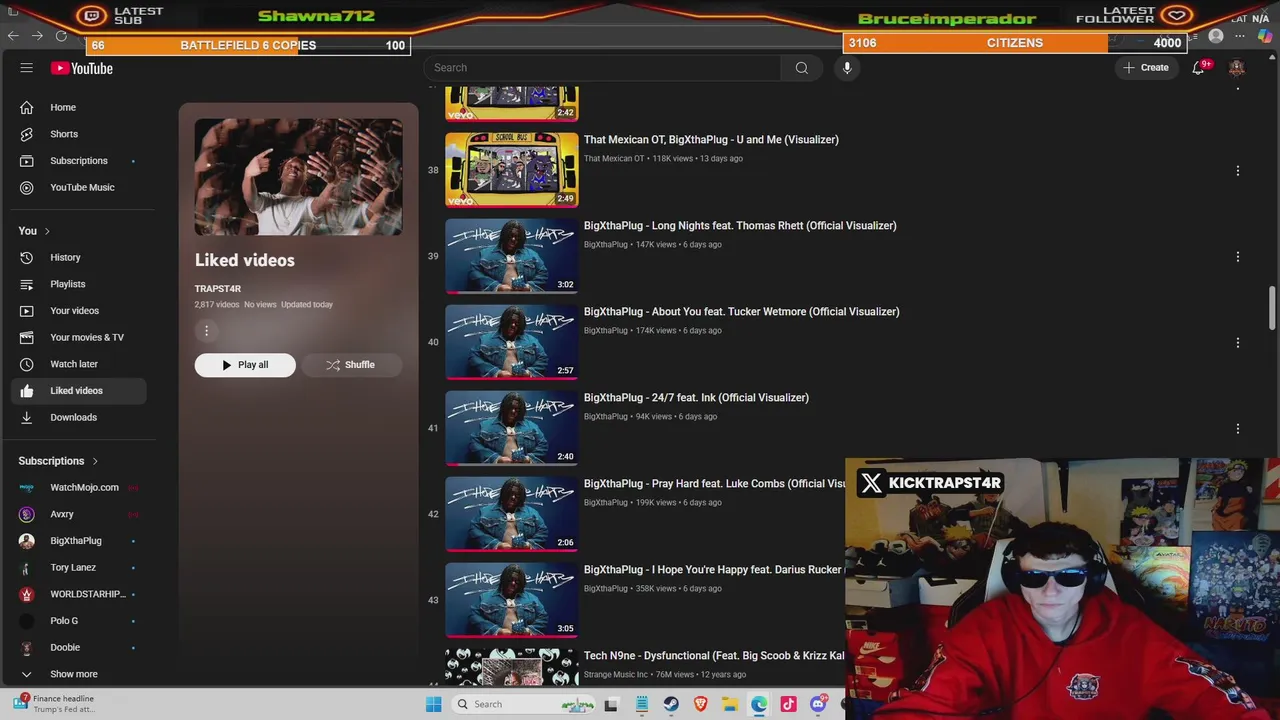
Task: Go back with browser back arrow
Action: pyautogui.click(x=13, y=36)
